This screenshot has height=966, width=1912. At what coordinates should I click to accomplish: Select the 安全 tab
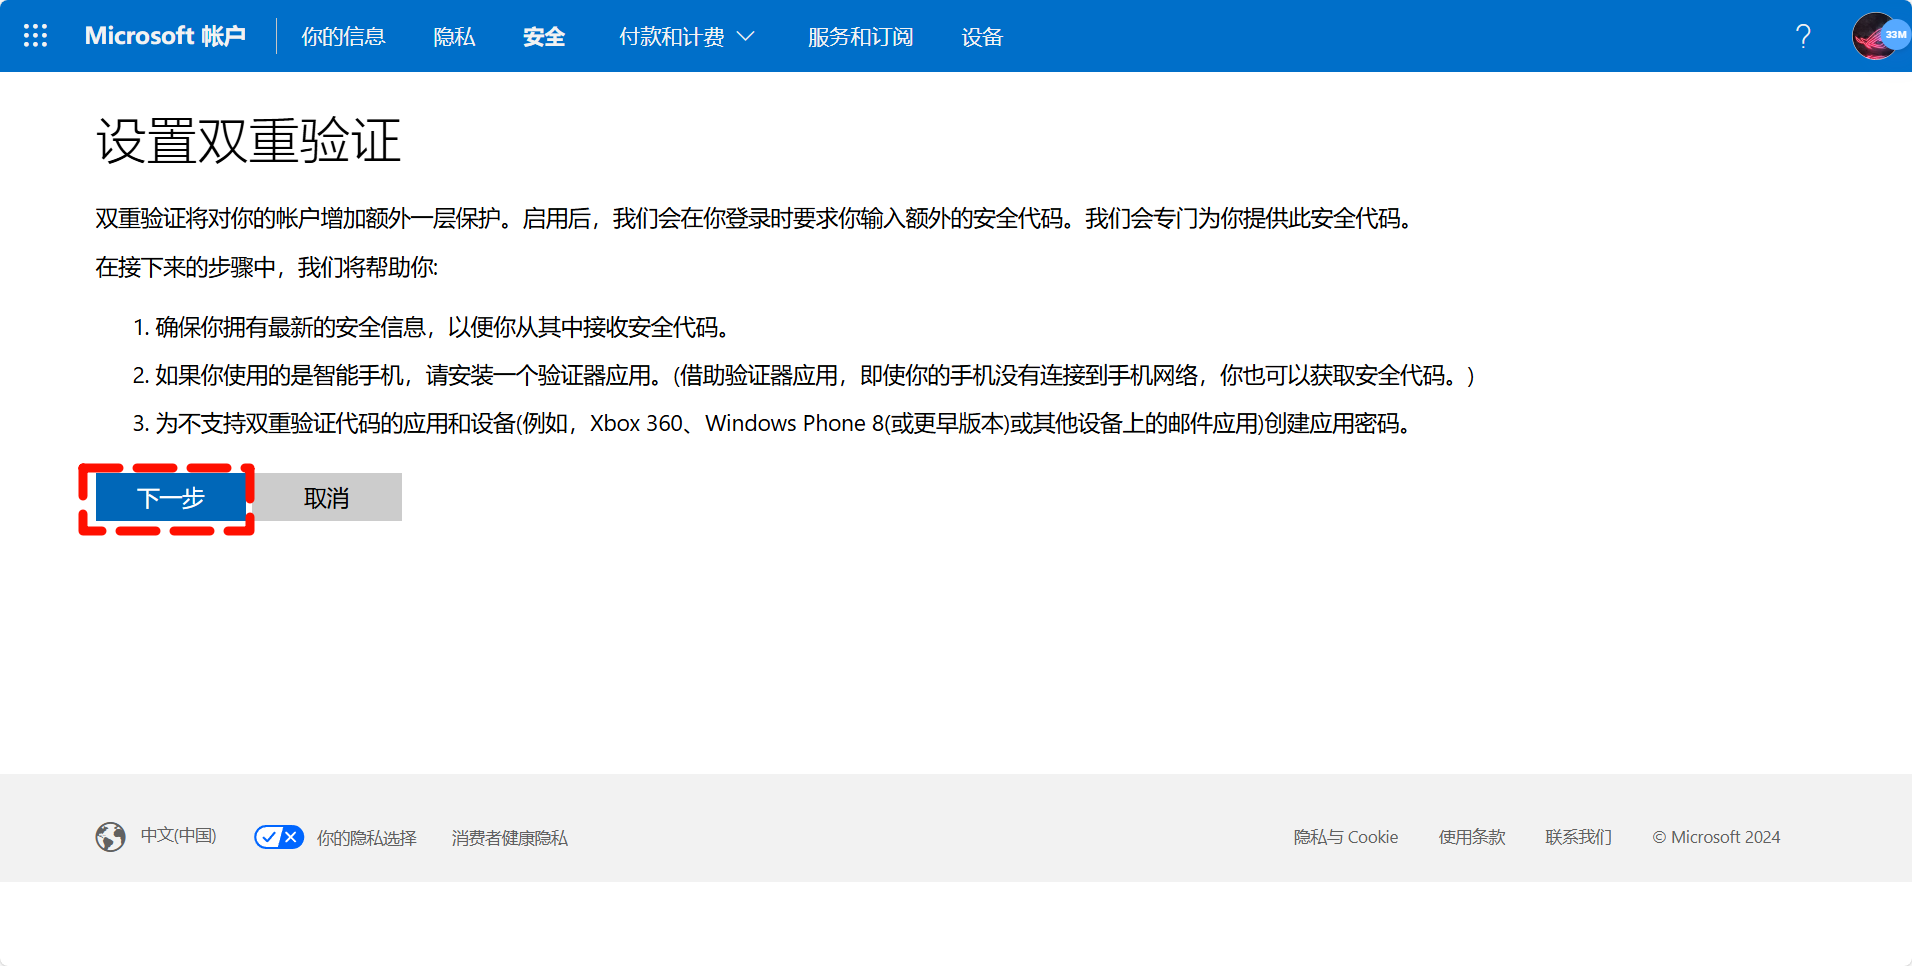tap(544, 37)
